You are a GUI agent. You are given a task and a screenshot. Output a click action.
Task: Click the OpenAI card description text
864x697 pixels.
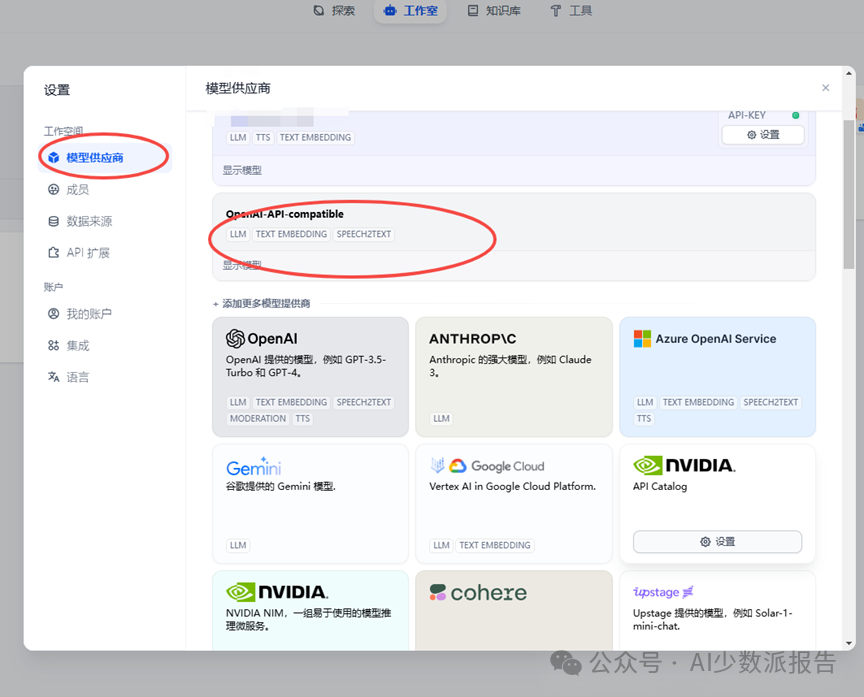pos(306,366)
